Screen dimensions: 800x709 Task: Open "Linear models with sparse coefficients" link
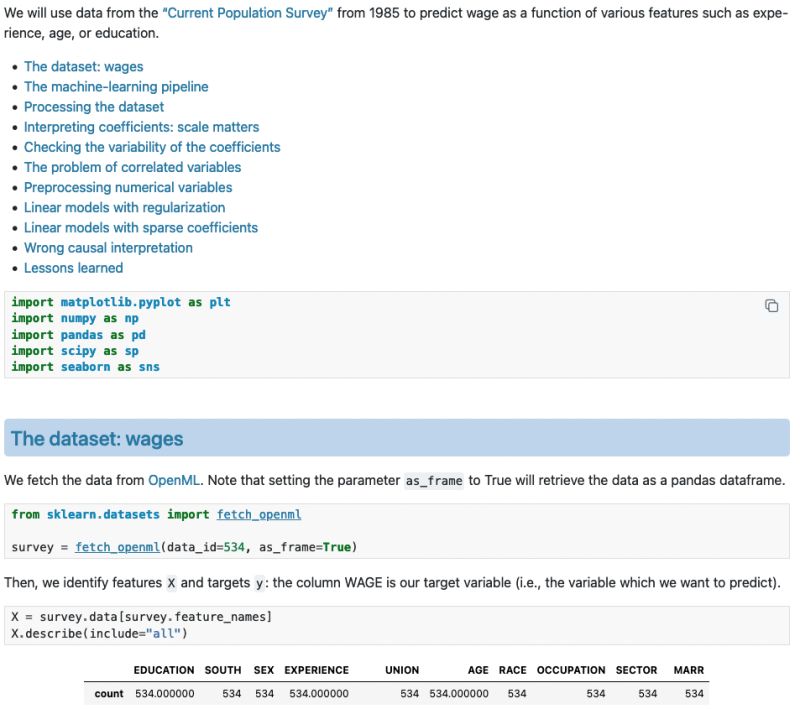tap(140, 227)
